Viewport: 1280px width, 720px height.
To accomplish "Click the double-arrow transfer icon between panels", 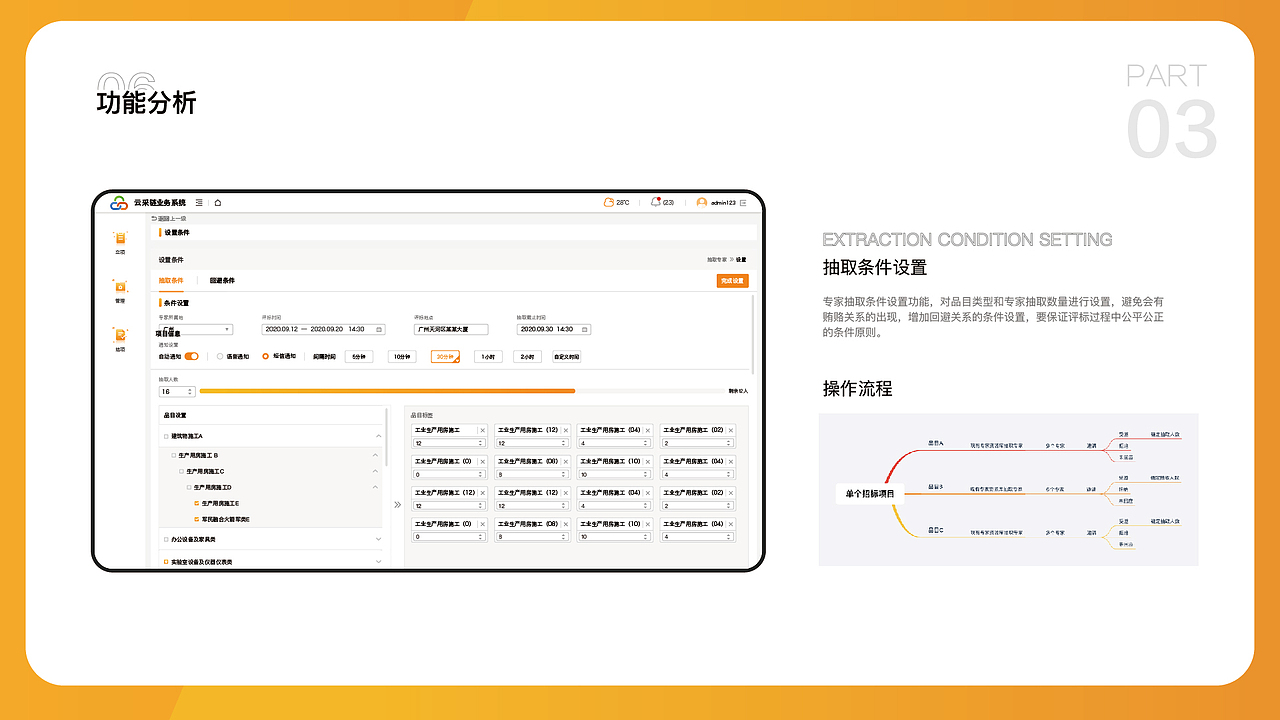I will point(397,505).
